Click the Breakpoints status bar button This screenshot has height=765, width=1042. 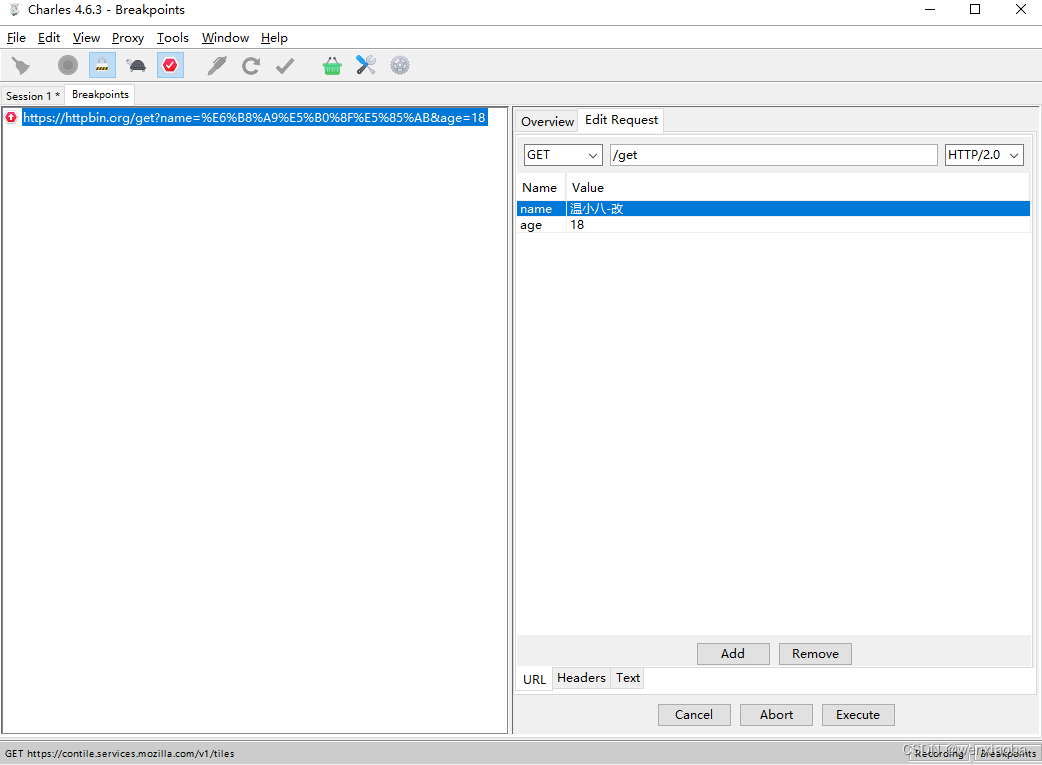coord(1008,753)
